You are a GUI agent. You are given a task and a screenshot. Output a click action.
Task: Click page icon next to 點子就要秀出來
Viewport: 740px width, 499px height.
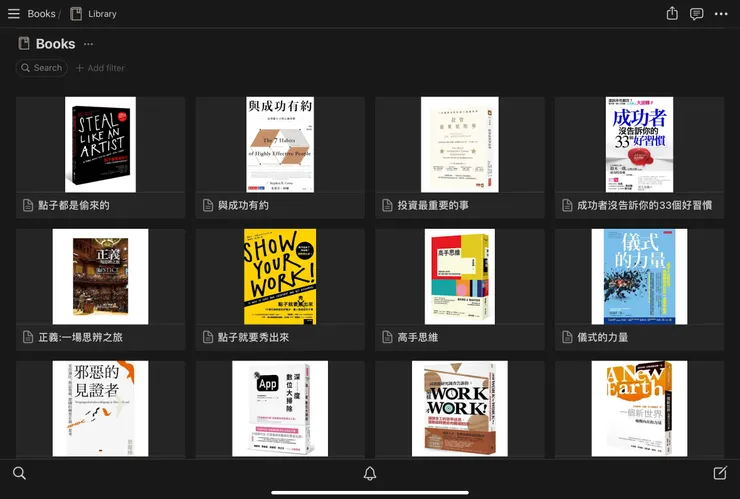click(x=208, y=337)
